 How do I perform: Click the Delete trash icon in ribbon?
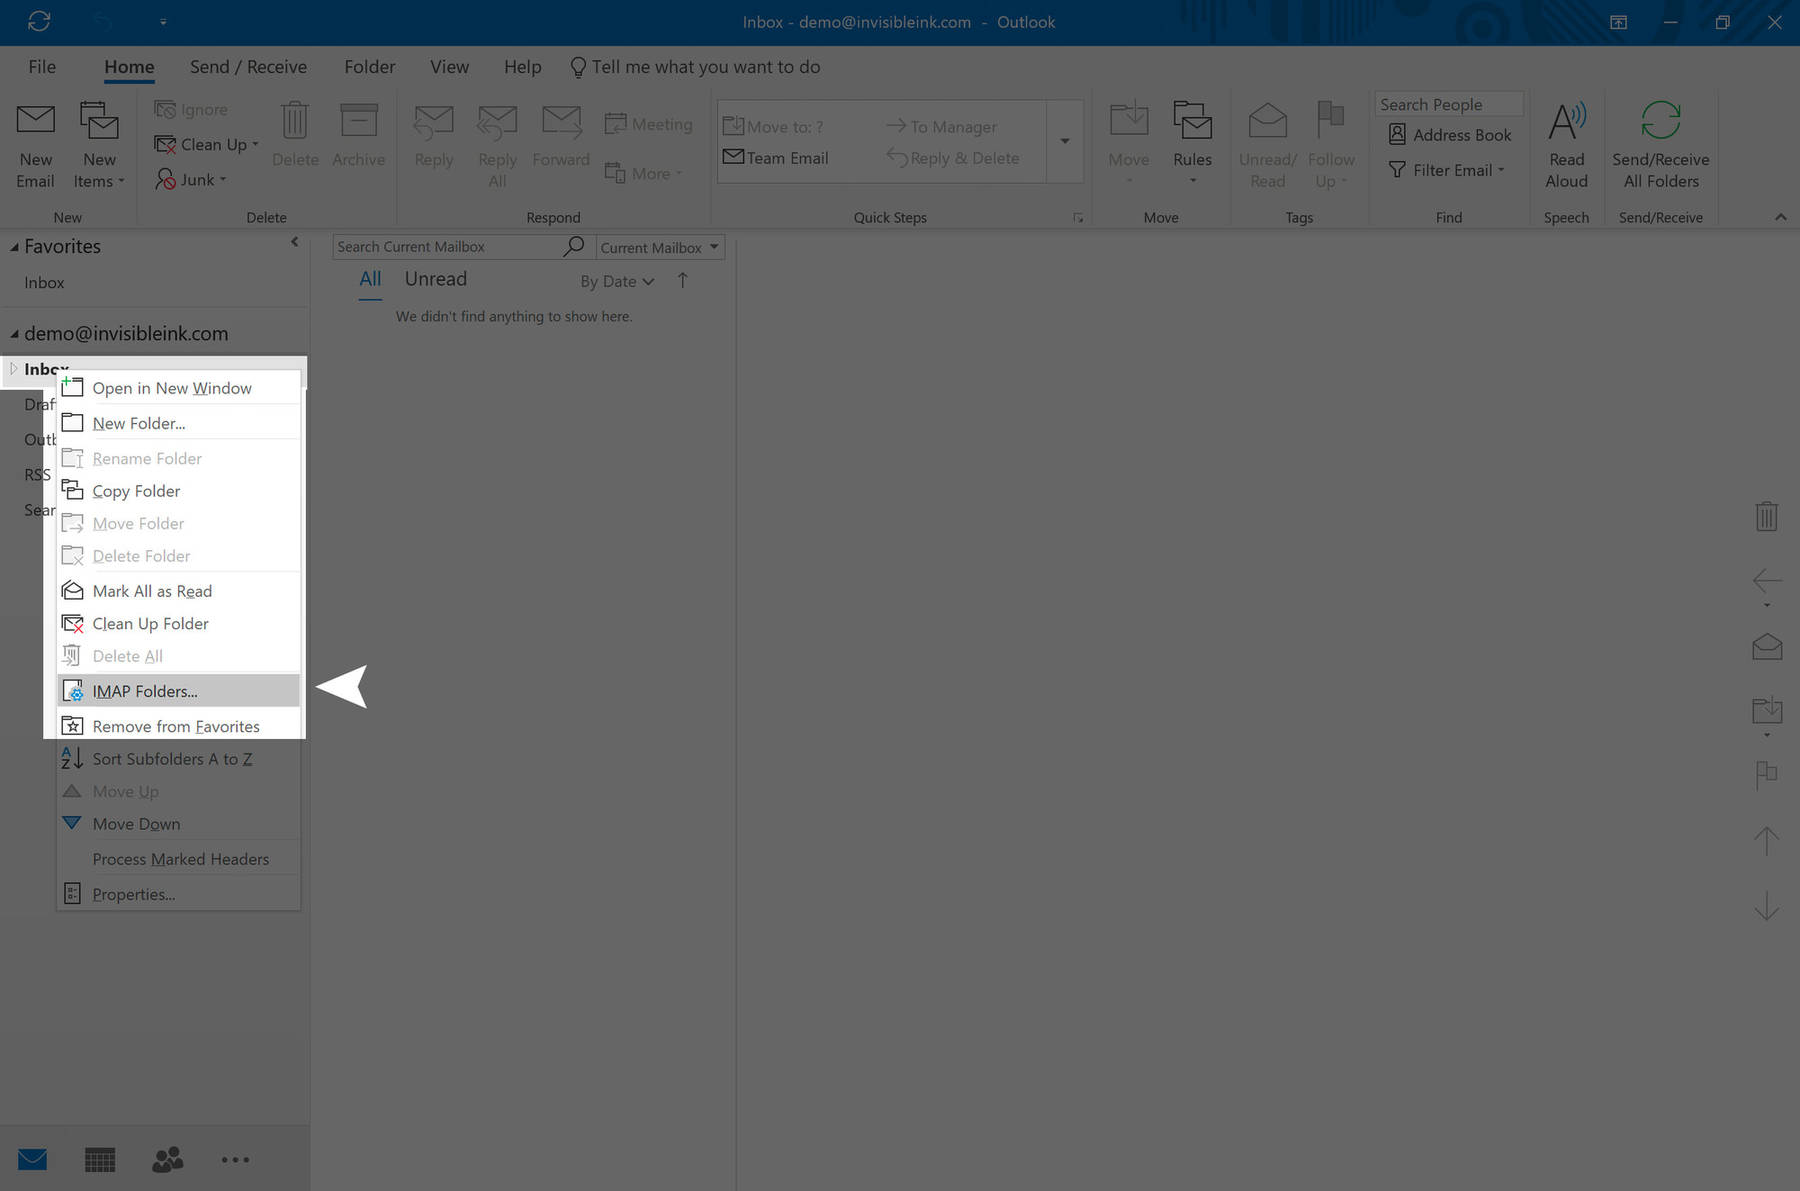[294, 121]
